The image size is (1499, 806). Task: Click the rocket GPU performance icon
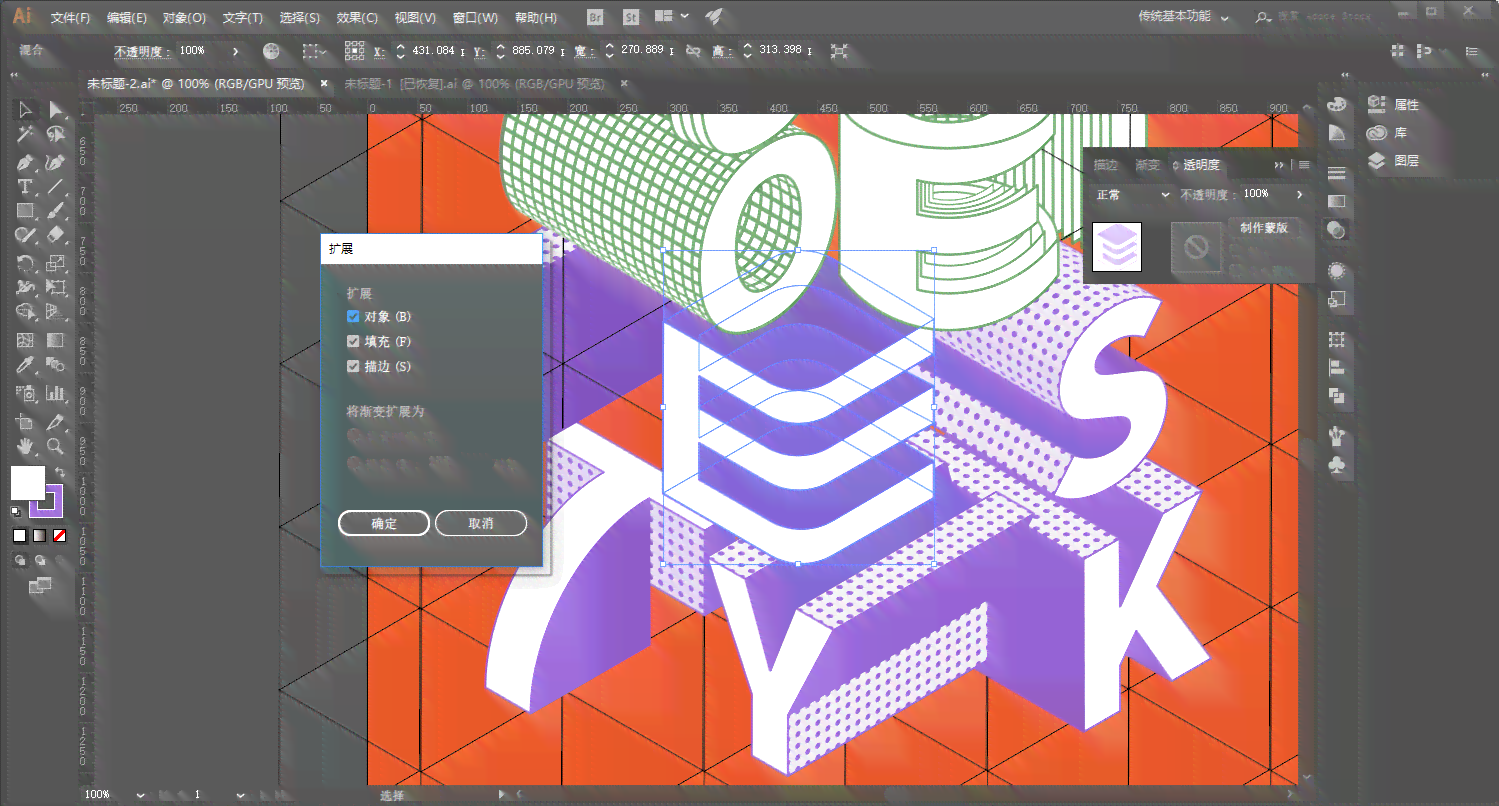(x=714, y=17)
